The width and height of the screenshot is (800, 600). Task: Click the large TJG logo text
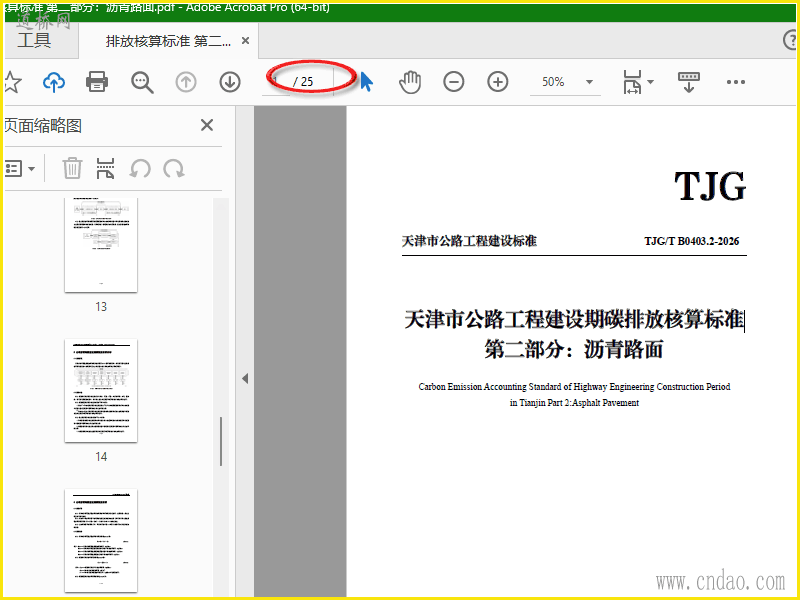(710, 186)
